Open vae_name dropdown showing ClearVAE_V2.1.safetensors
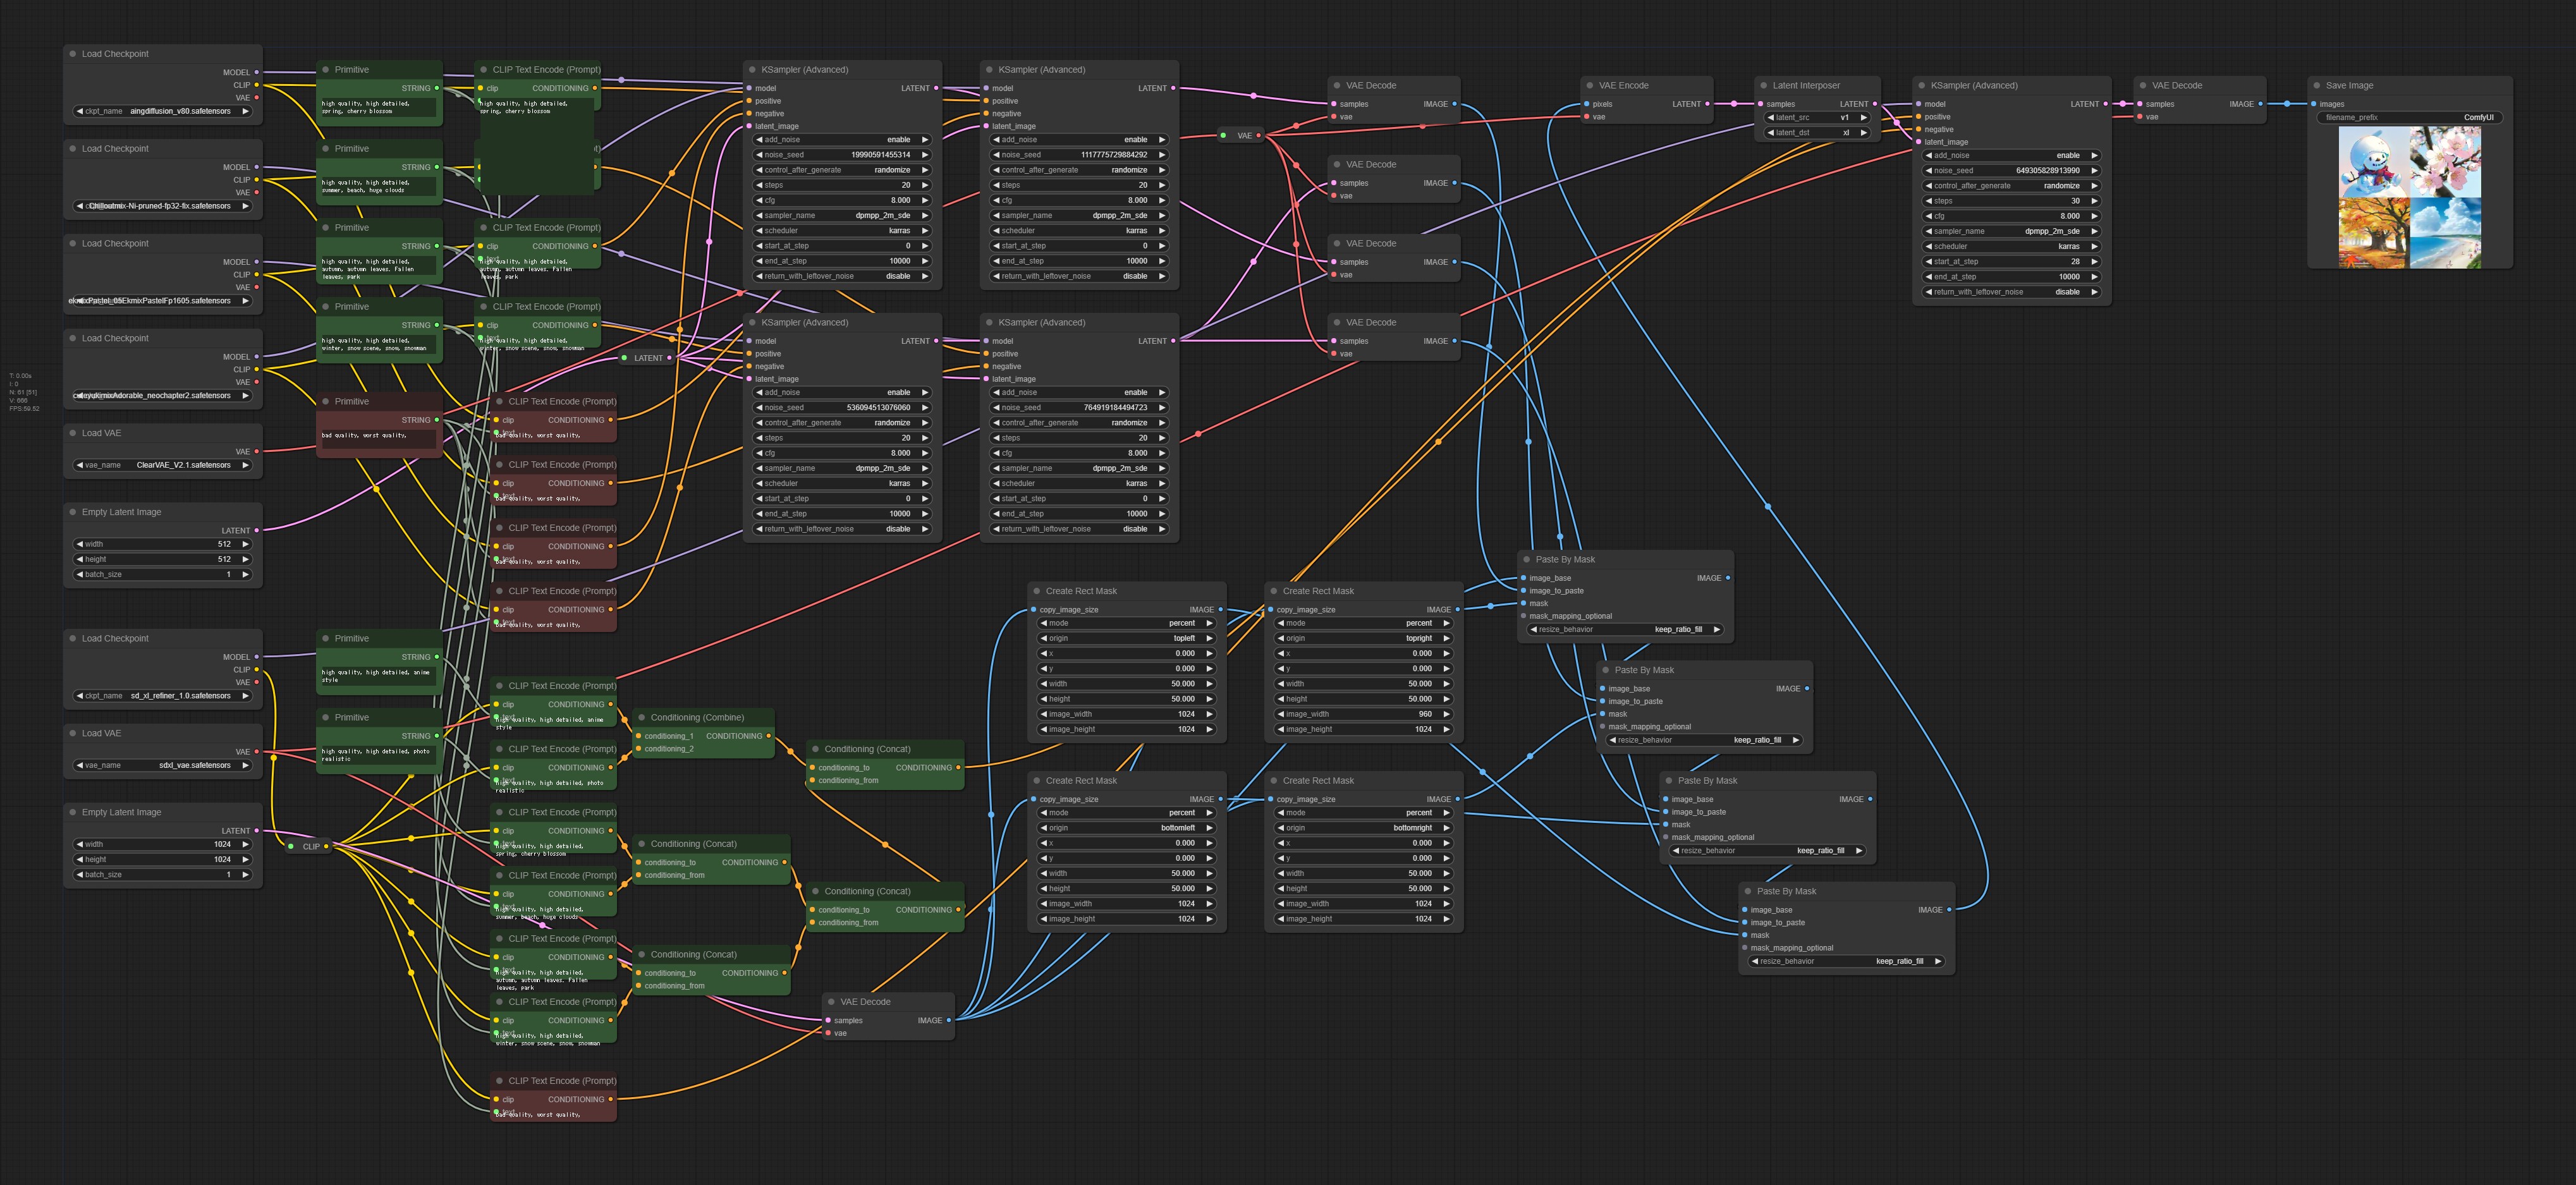The image size is (2576, 1185). click(163, 465)
